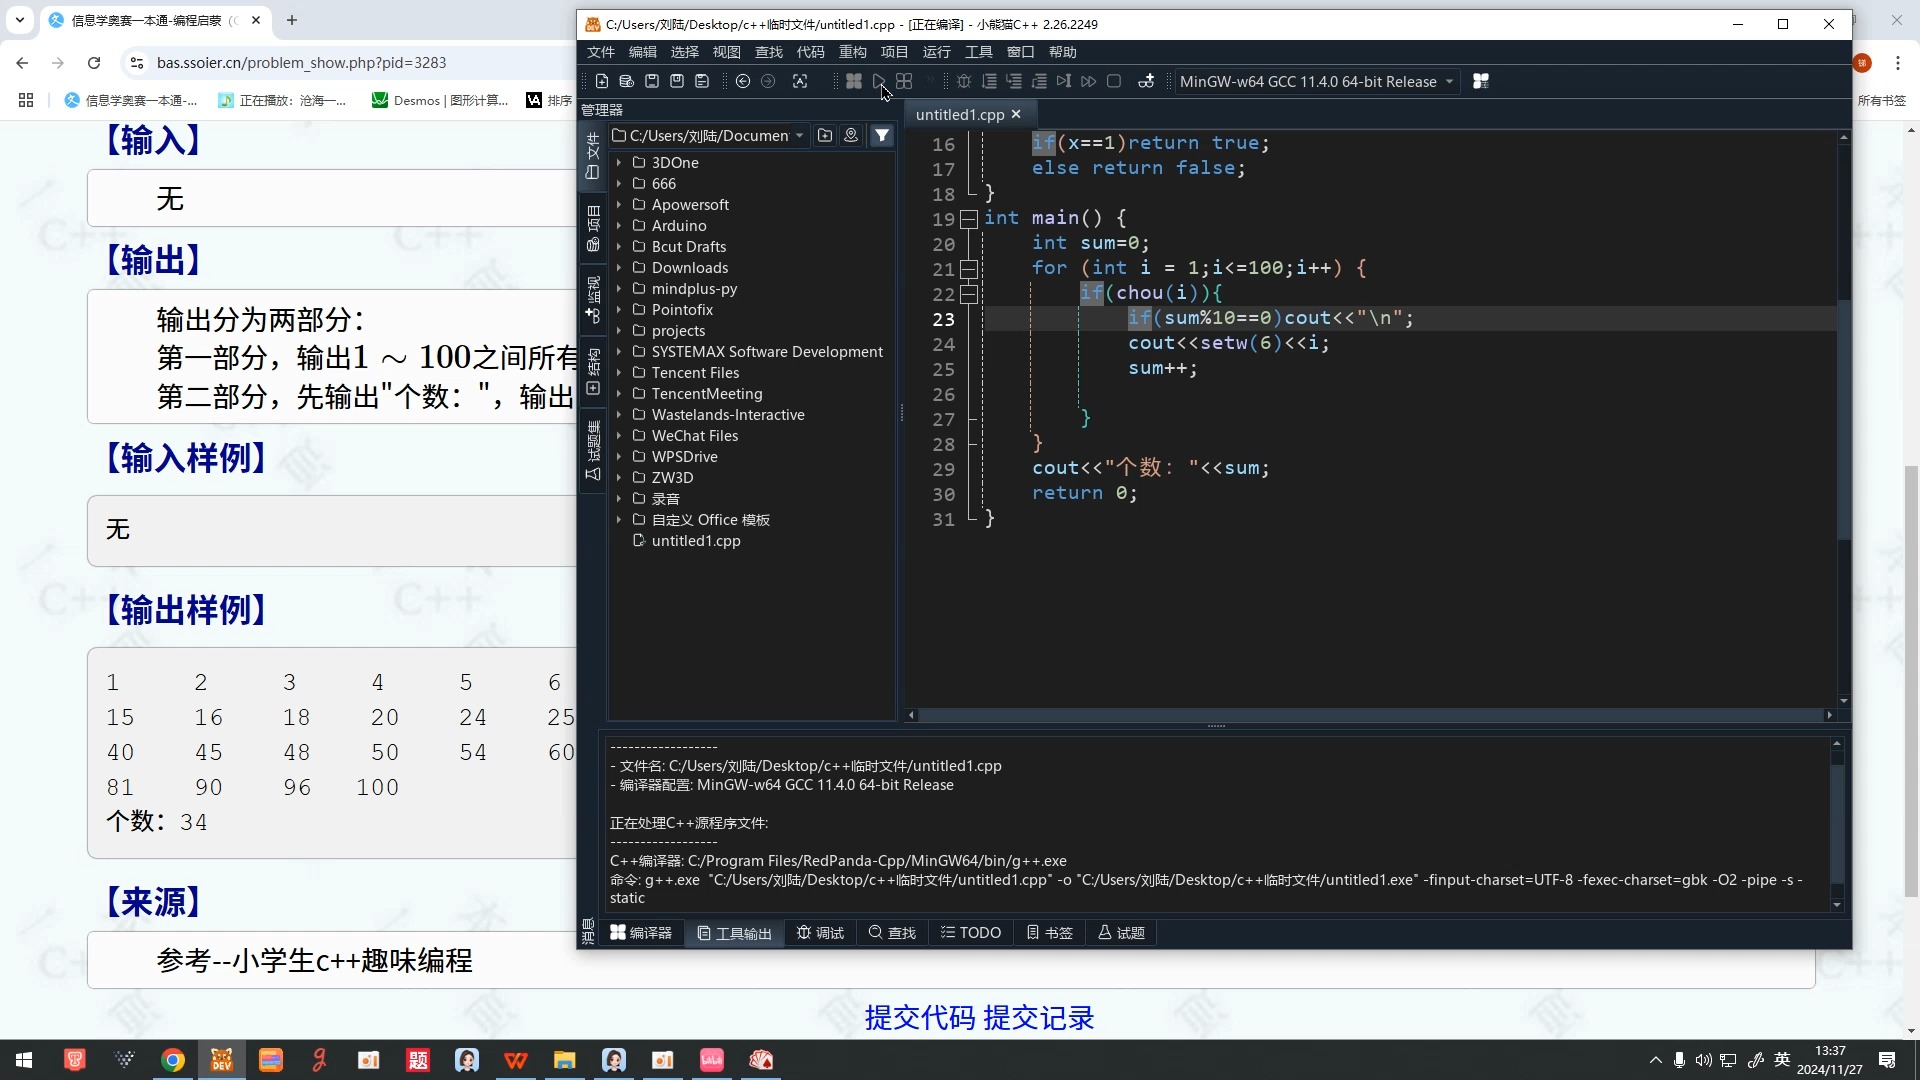Switch to the 调试 bottom tab
Viewport: 1920px width, 1080px height.
(820, 933)
